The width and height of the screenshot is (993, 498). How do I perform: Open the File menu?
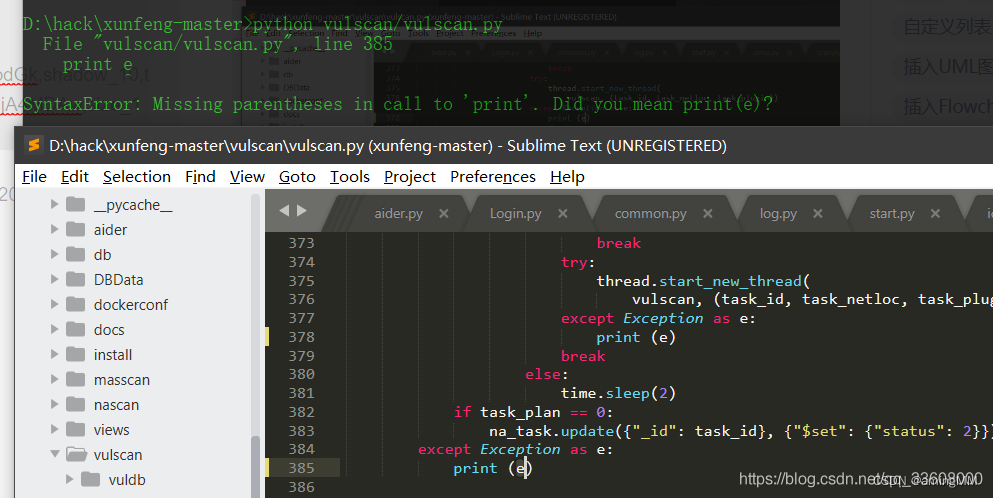point(34,177)
